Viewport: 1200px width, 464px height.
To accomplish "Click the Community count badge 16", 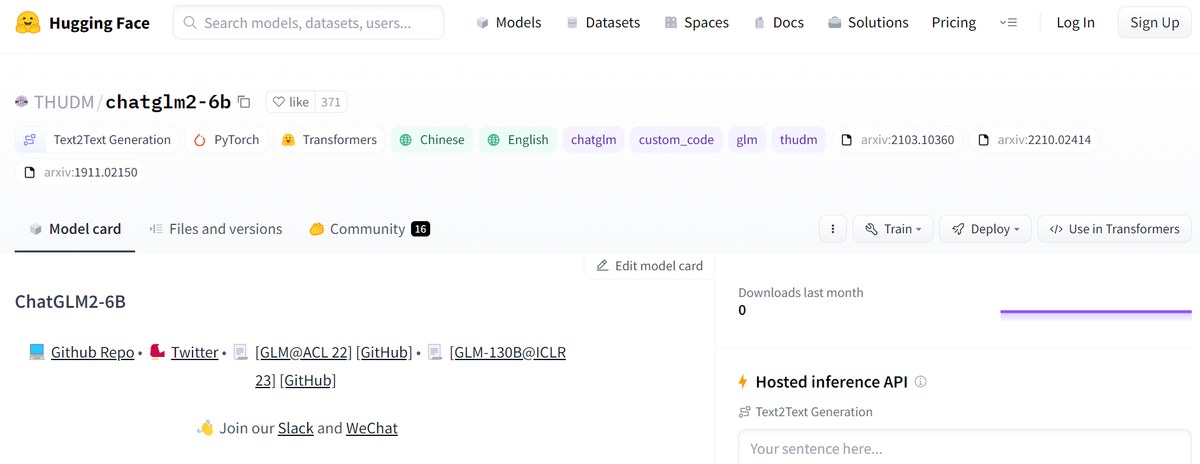I will click(420, 229).
